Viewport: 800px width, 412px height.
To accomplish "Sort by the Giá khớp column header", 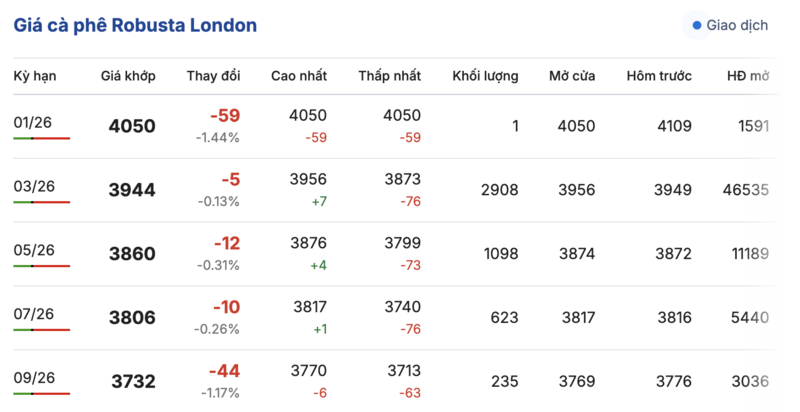I will point(128,76).
